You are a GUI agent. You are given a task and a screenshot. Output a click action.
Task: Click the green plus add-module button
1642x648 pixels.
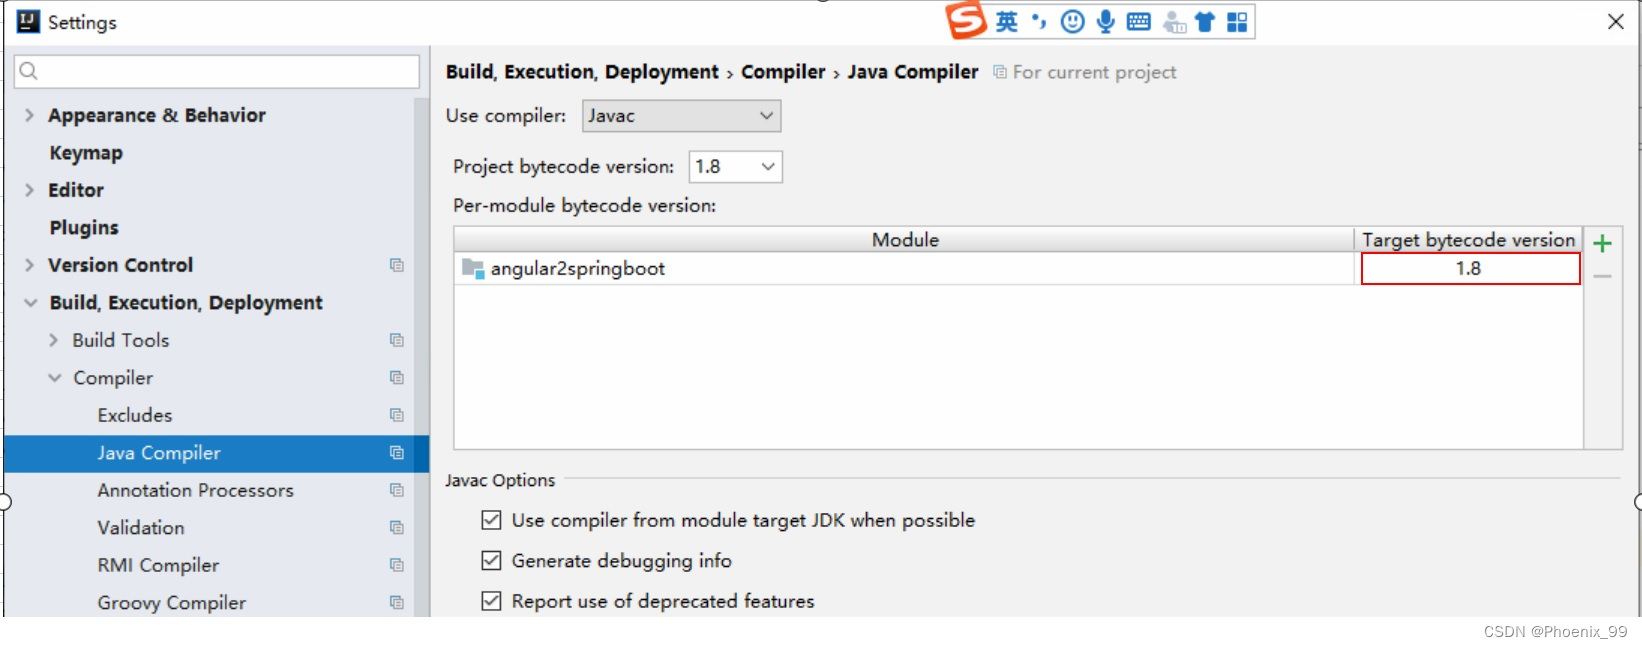(x=1602, y=243)
